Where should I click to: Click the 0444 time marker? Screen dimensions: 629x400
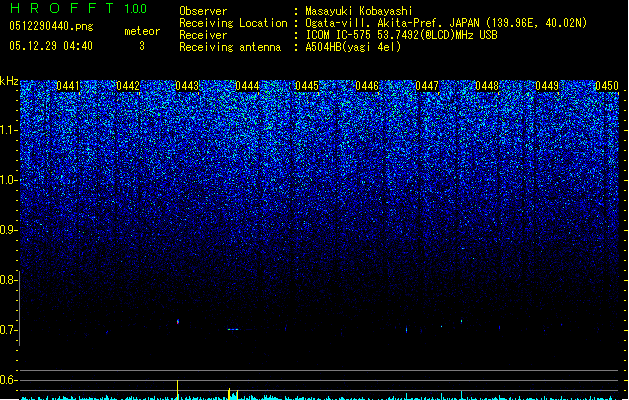[x=247, y=86]
